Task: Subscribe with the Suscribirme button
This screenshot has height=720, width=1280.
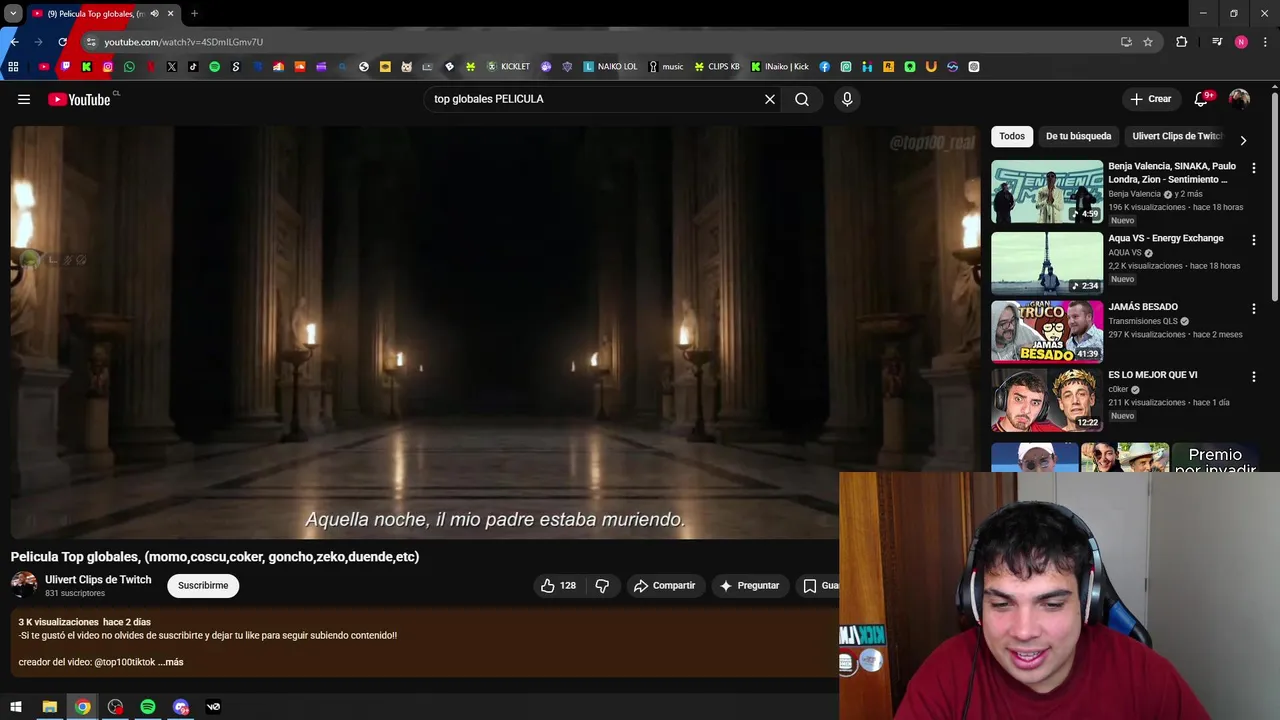Action: [x=203, y=586]
